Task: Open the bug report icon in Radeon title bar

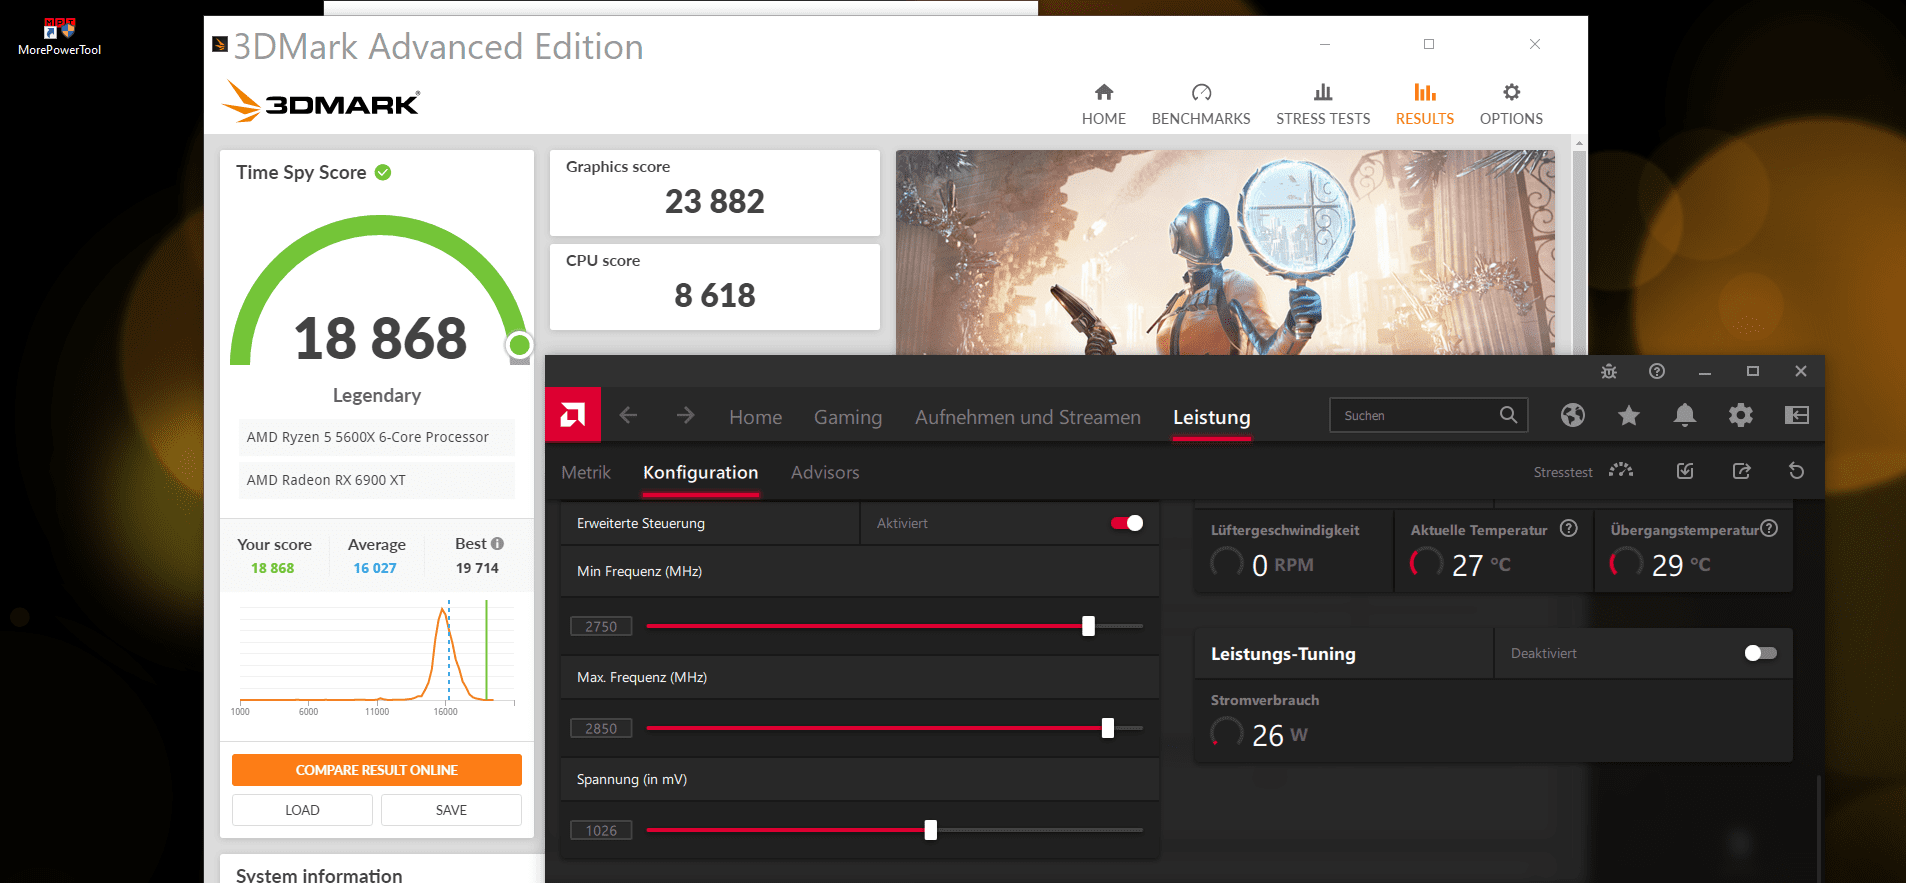Action: point(1609,371)
